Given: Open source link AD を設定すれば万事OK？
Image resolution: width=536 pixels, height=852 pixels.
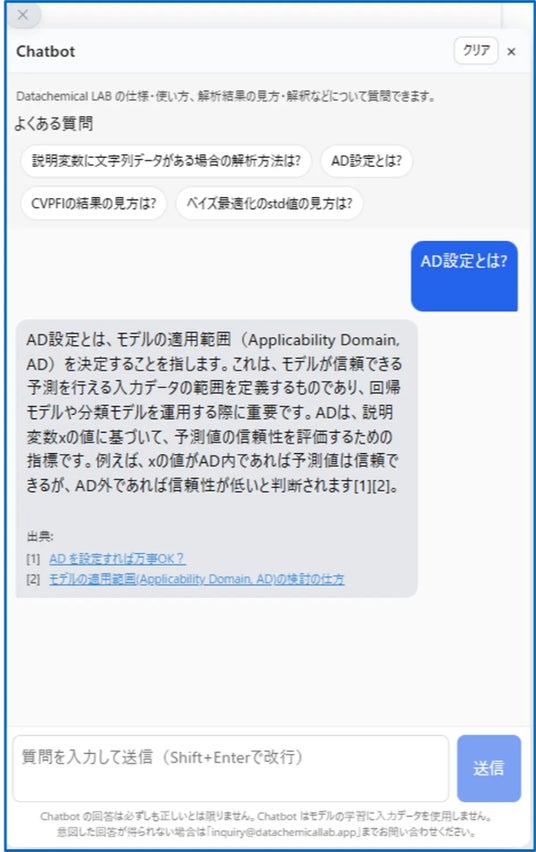Looking at the screenshot, I should point(117,559).
